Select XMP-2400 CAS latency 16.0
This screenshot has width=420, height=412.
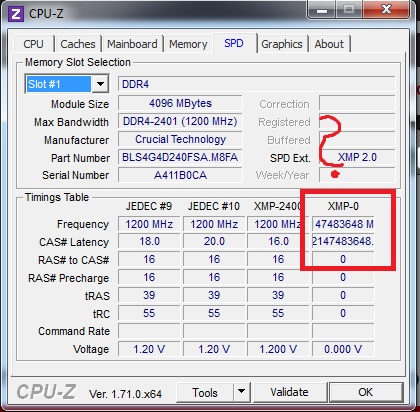click(x=278, y=241)
